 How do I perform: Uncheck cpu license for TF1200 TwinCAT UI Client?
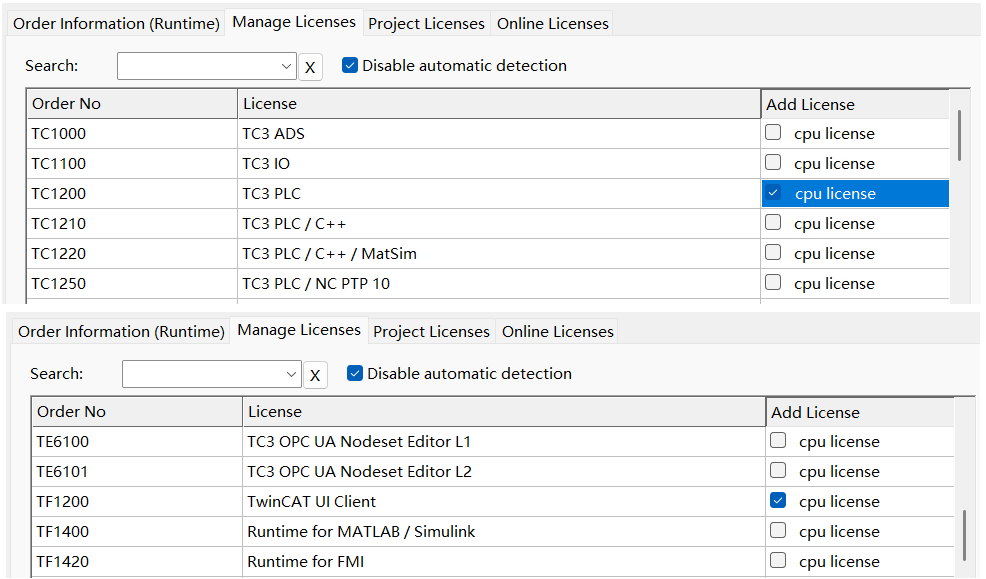(x=778, y=500)
